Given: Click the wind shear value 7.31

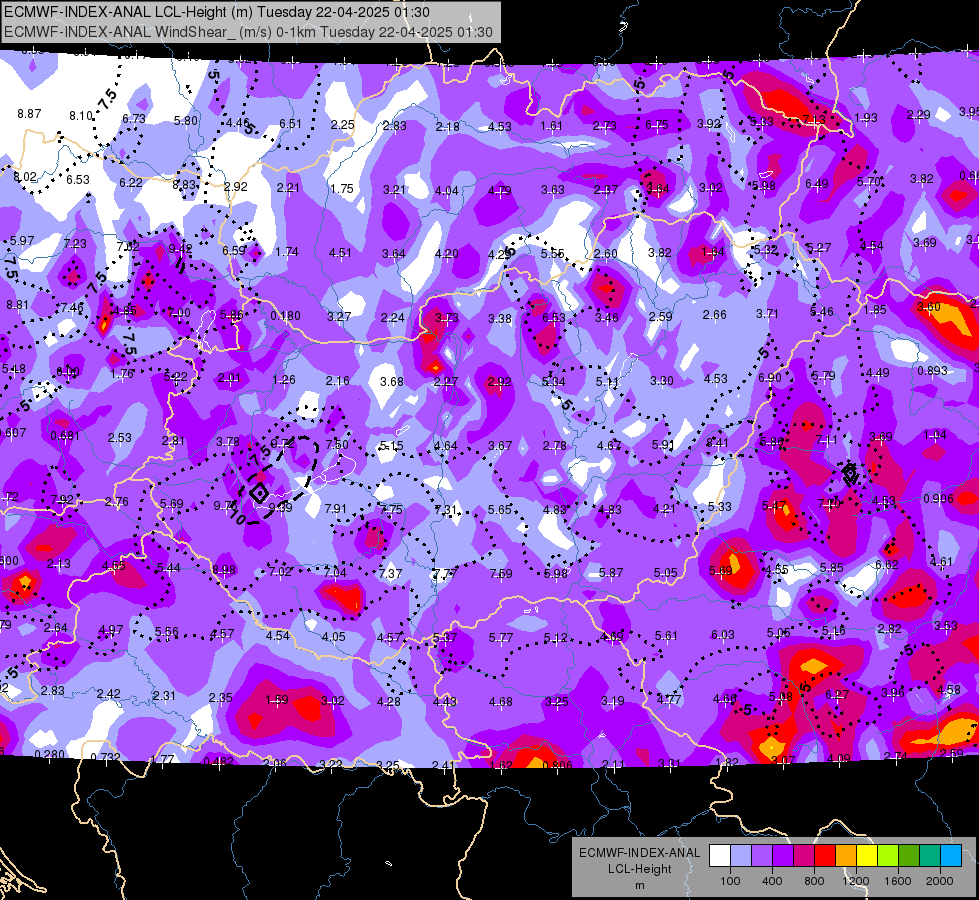Looking at the screenshot, I should pos(446,510).
